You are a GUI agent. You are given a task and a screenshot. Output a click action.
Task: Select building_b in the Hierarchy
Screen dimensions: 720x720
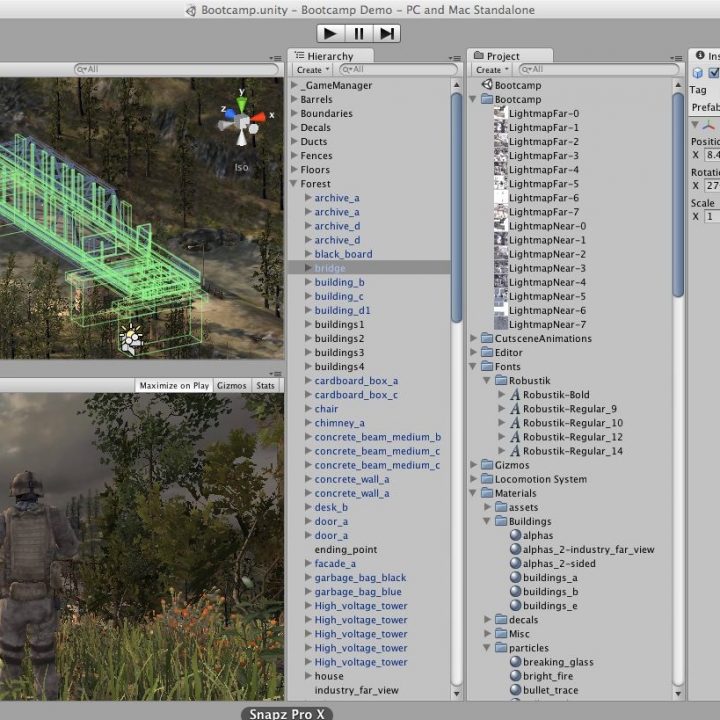tap(339, 282)
